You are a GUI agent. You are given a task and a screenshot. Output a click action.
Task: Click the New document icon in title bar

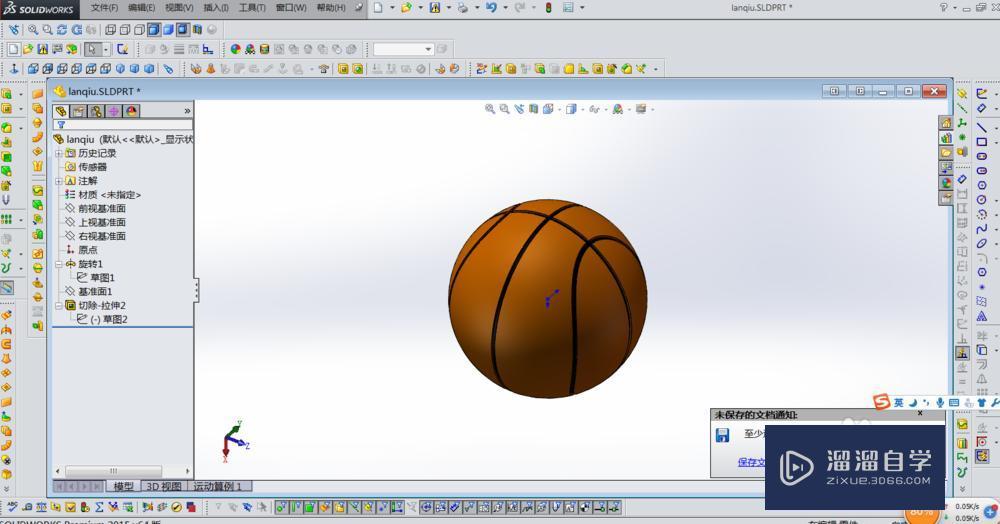tap(378, 8)
